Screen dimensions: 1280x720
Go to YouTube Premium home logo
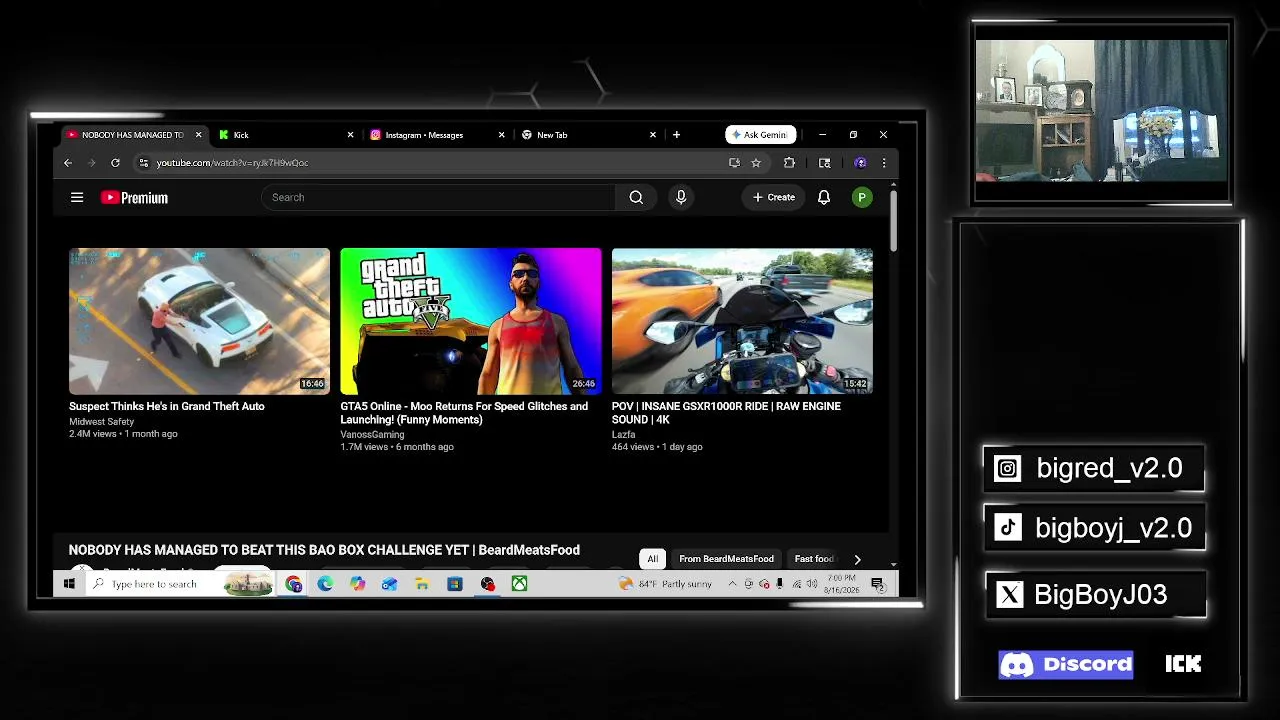tap(134, 198)
